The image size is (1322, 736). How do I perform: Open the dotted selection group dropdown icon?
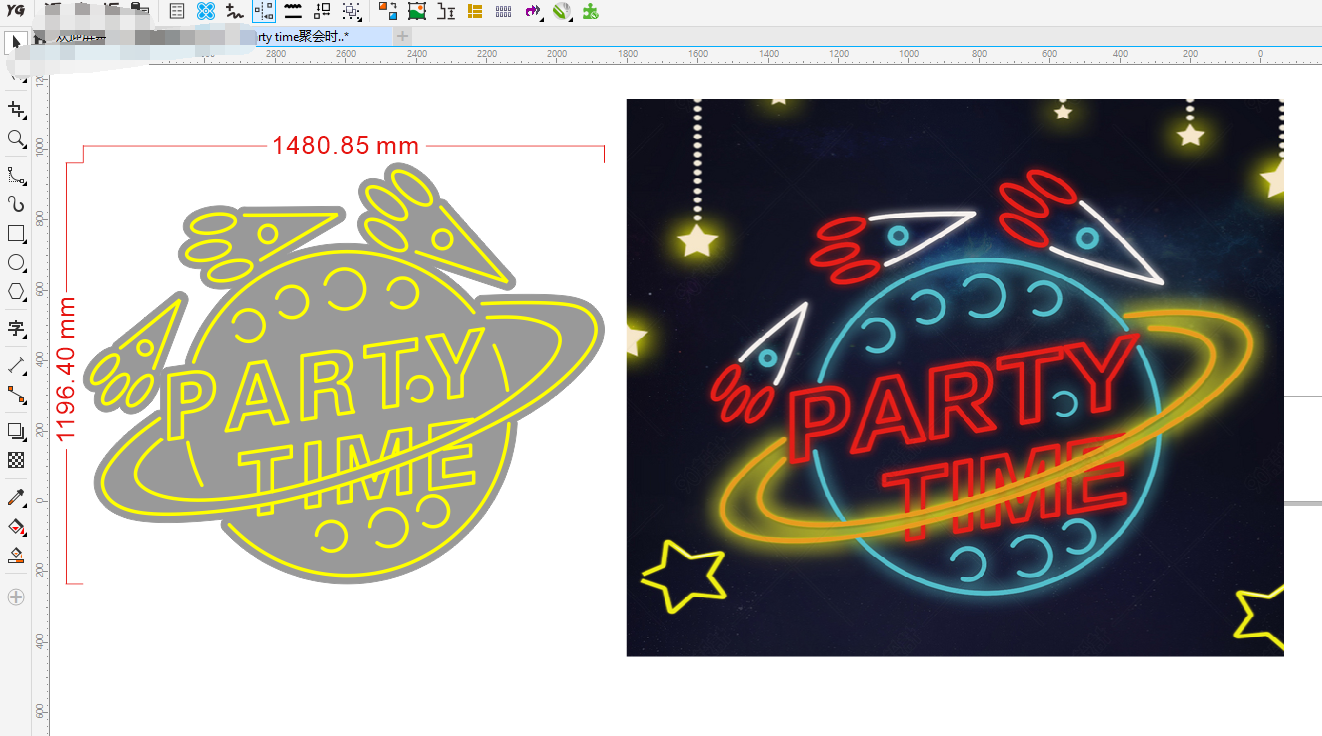[x=351, y=11]
